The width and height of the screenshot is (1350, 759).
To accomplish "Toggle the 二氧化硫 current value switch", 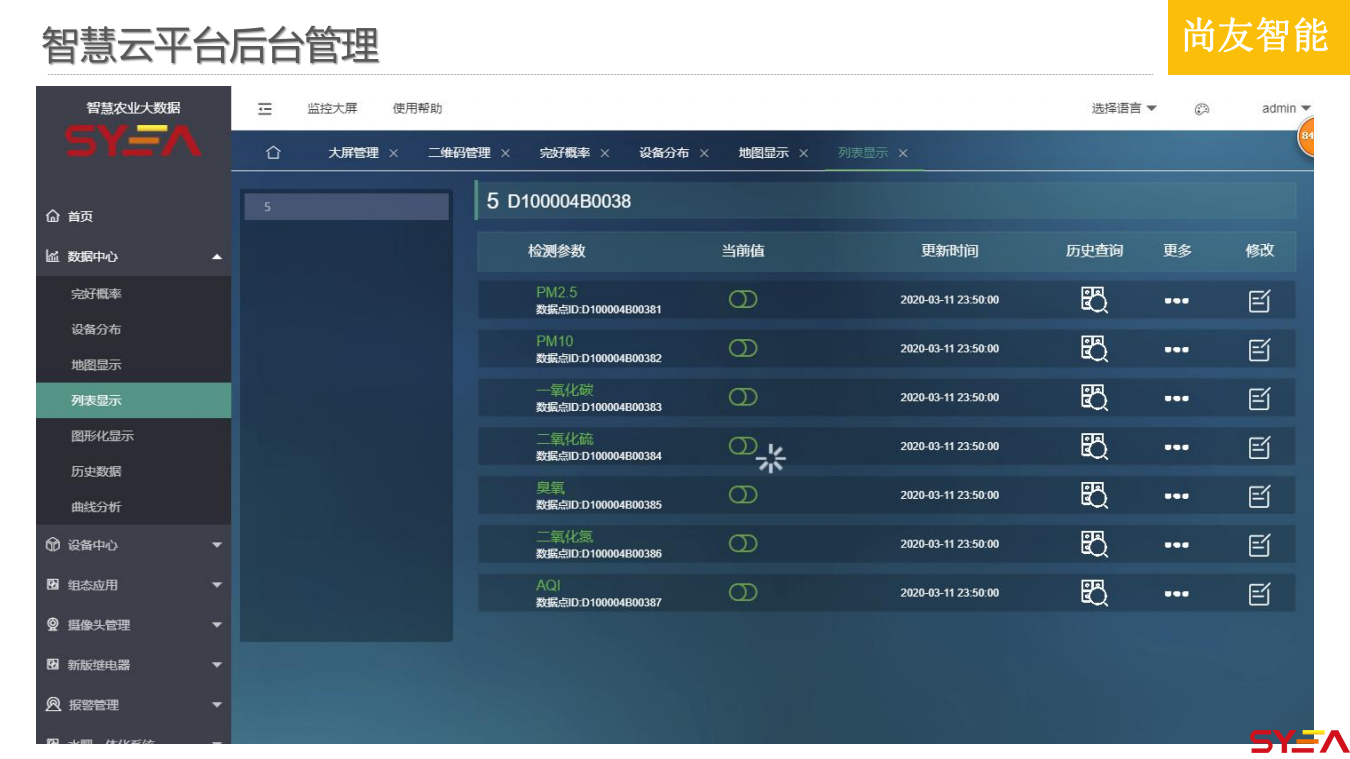I will (x=743, y=446).
